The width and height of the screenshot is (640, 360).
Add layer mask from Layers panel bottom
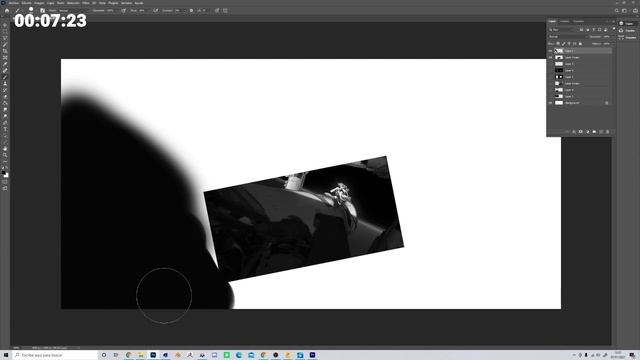580,132
